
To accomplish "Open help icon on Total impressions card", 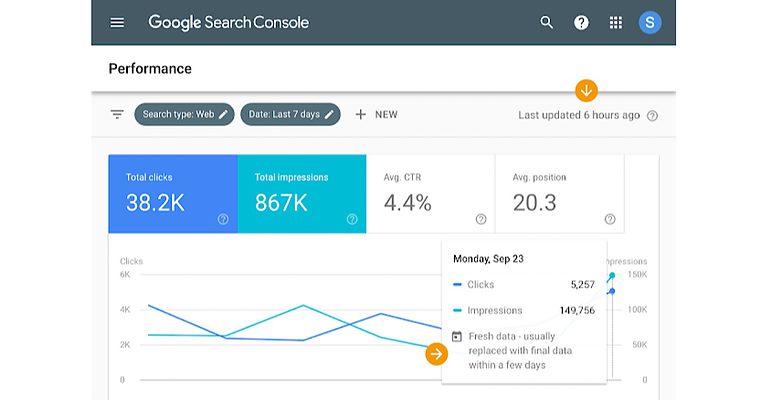I will 352,219.
